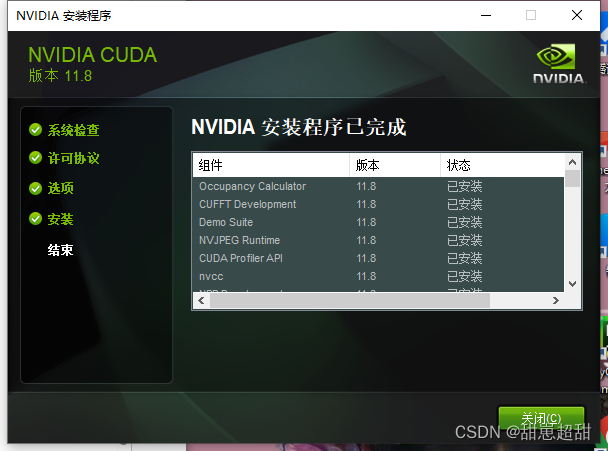Select the CUFFT Development row
Screen dimensions: 608x451
[x=378, y=204]
